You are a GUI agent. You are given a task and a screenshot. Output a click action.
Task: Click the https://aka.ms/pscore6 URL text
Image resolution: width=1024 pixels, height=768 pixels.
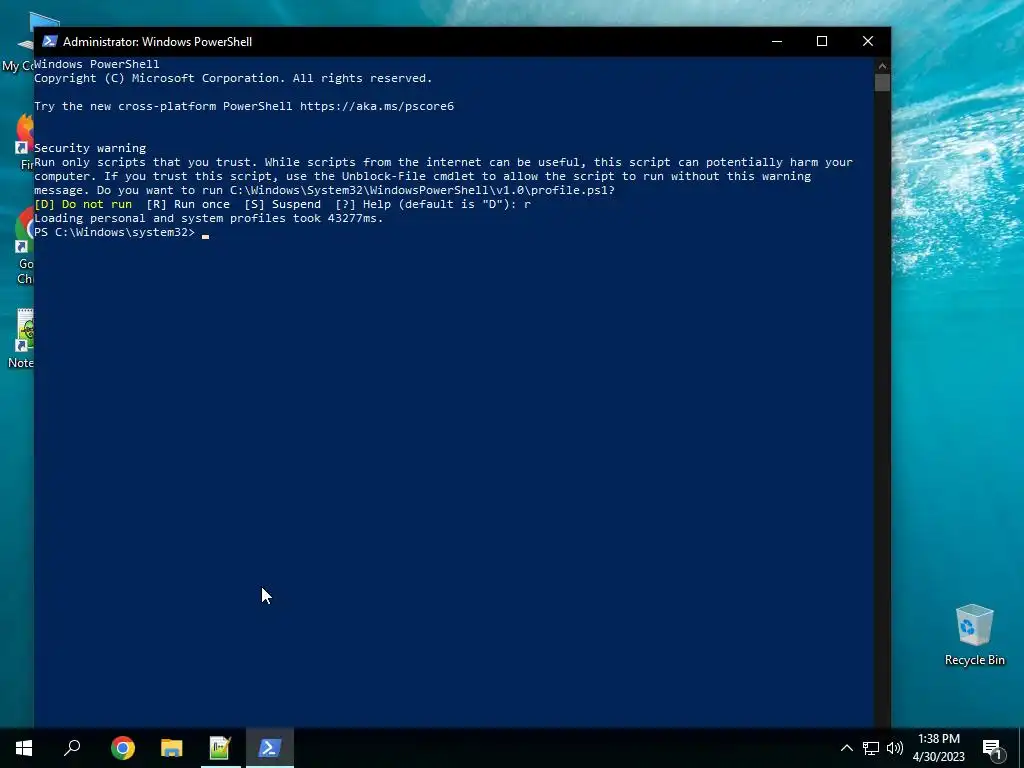[x=377, y=106]
